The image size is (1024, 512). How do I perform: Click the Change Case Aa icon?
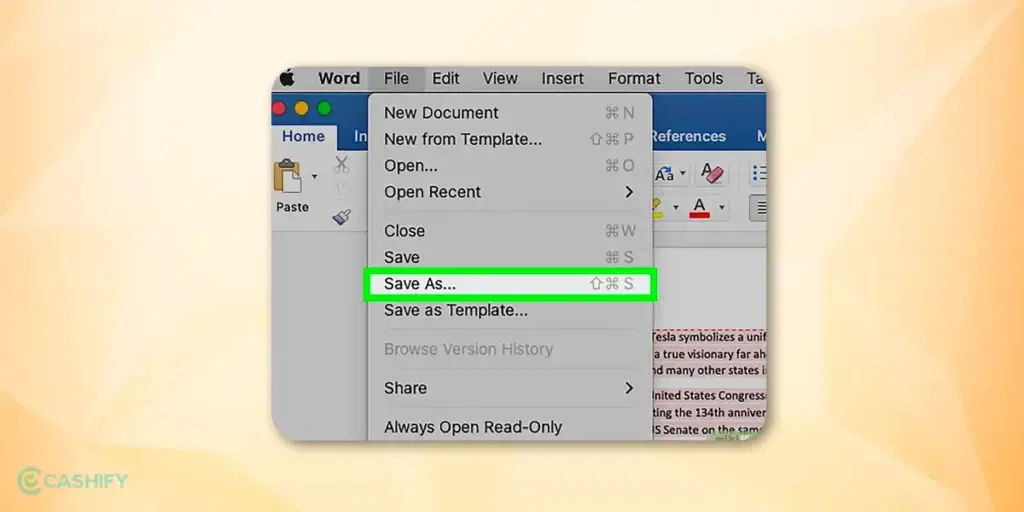(x=664, y=174)
